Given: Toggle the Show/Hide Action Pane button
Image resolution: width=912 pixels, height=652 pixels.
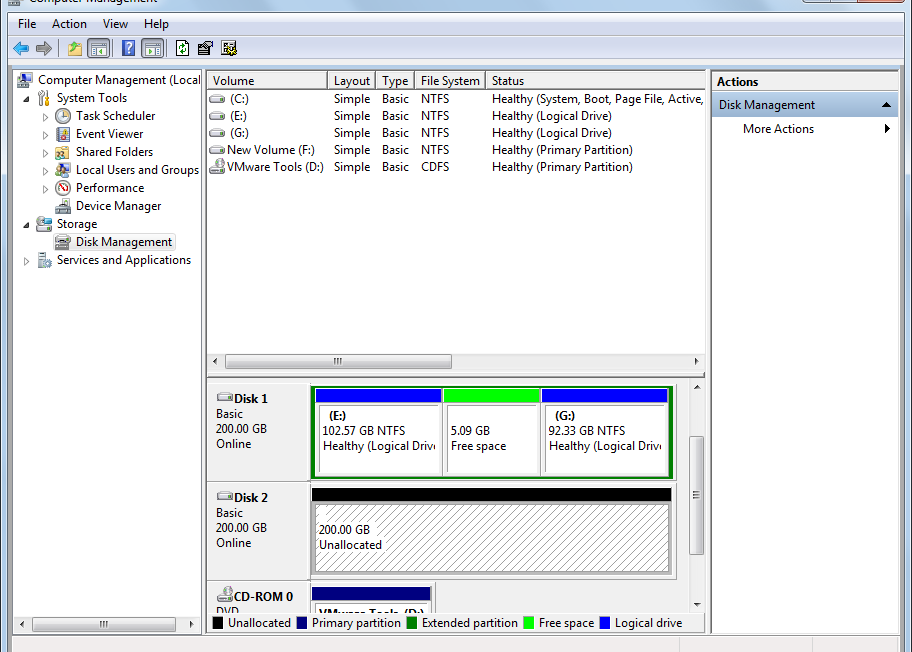Looking at the screenshot, I should click(152, 48).
